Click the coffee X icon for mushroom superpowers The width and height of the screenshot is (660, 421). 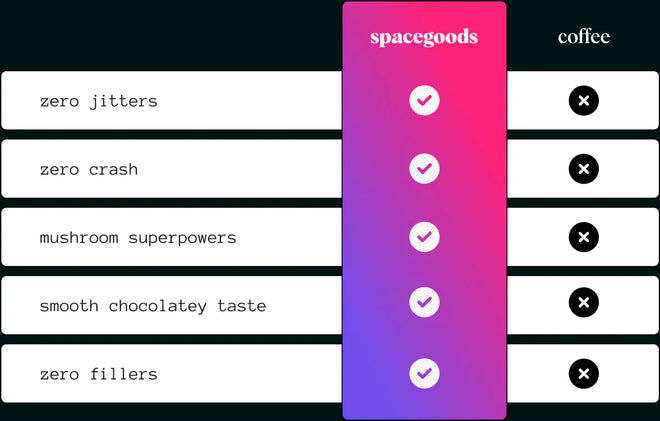(x=583, y=237)
